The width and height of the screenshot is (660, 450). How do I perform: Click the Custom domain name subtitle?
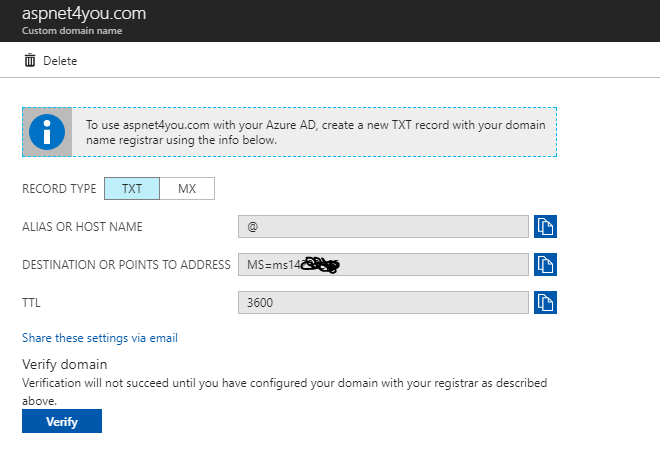pyautogui.click(x=72, y=31)
